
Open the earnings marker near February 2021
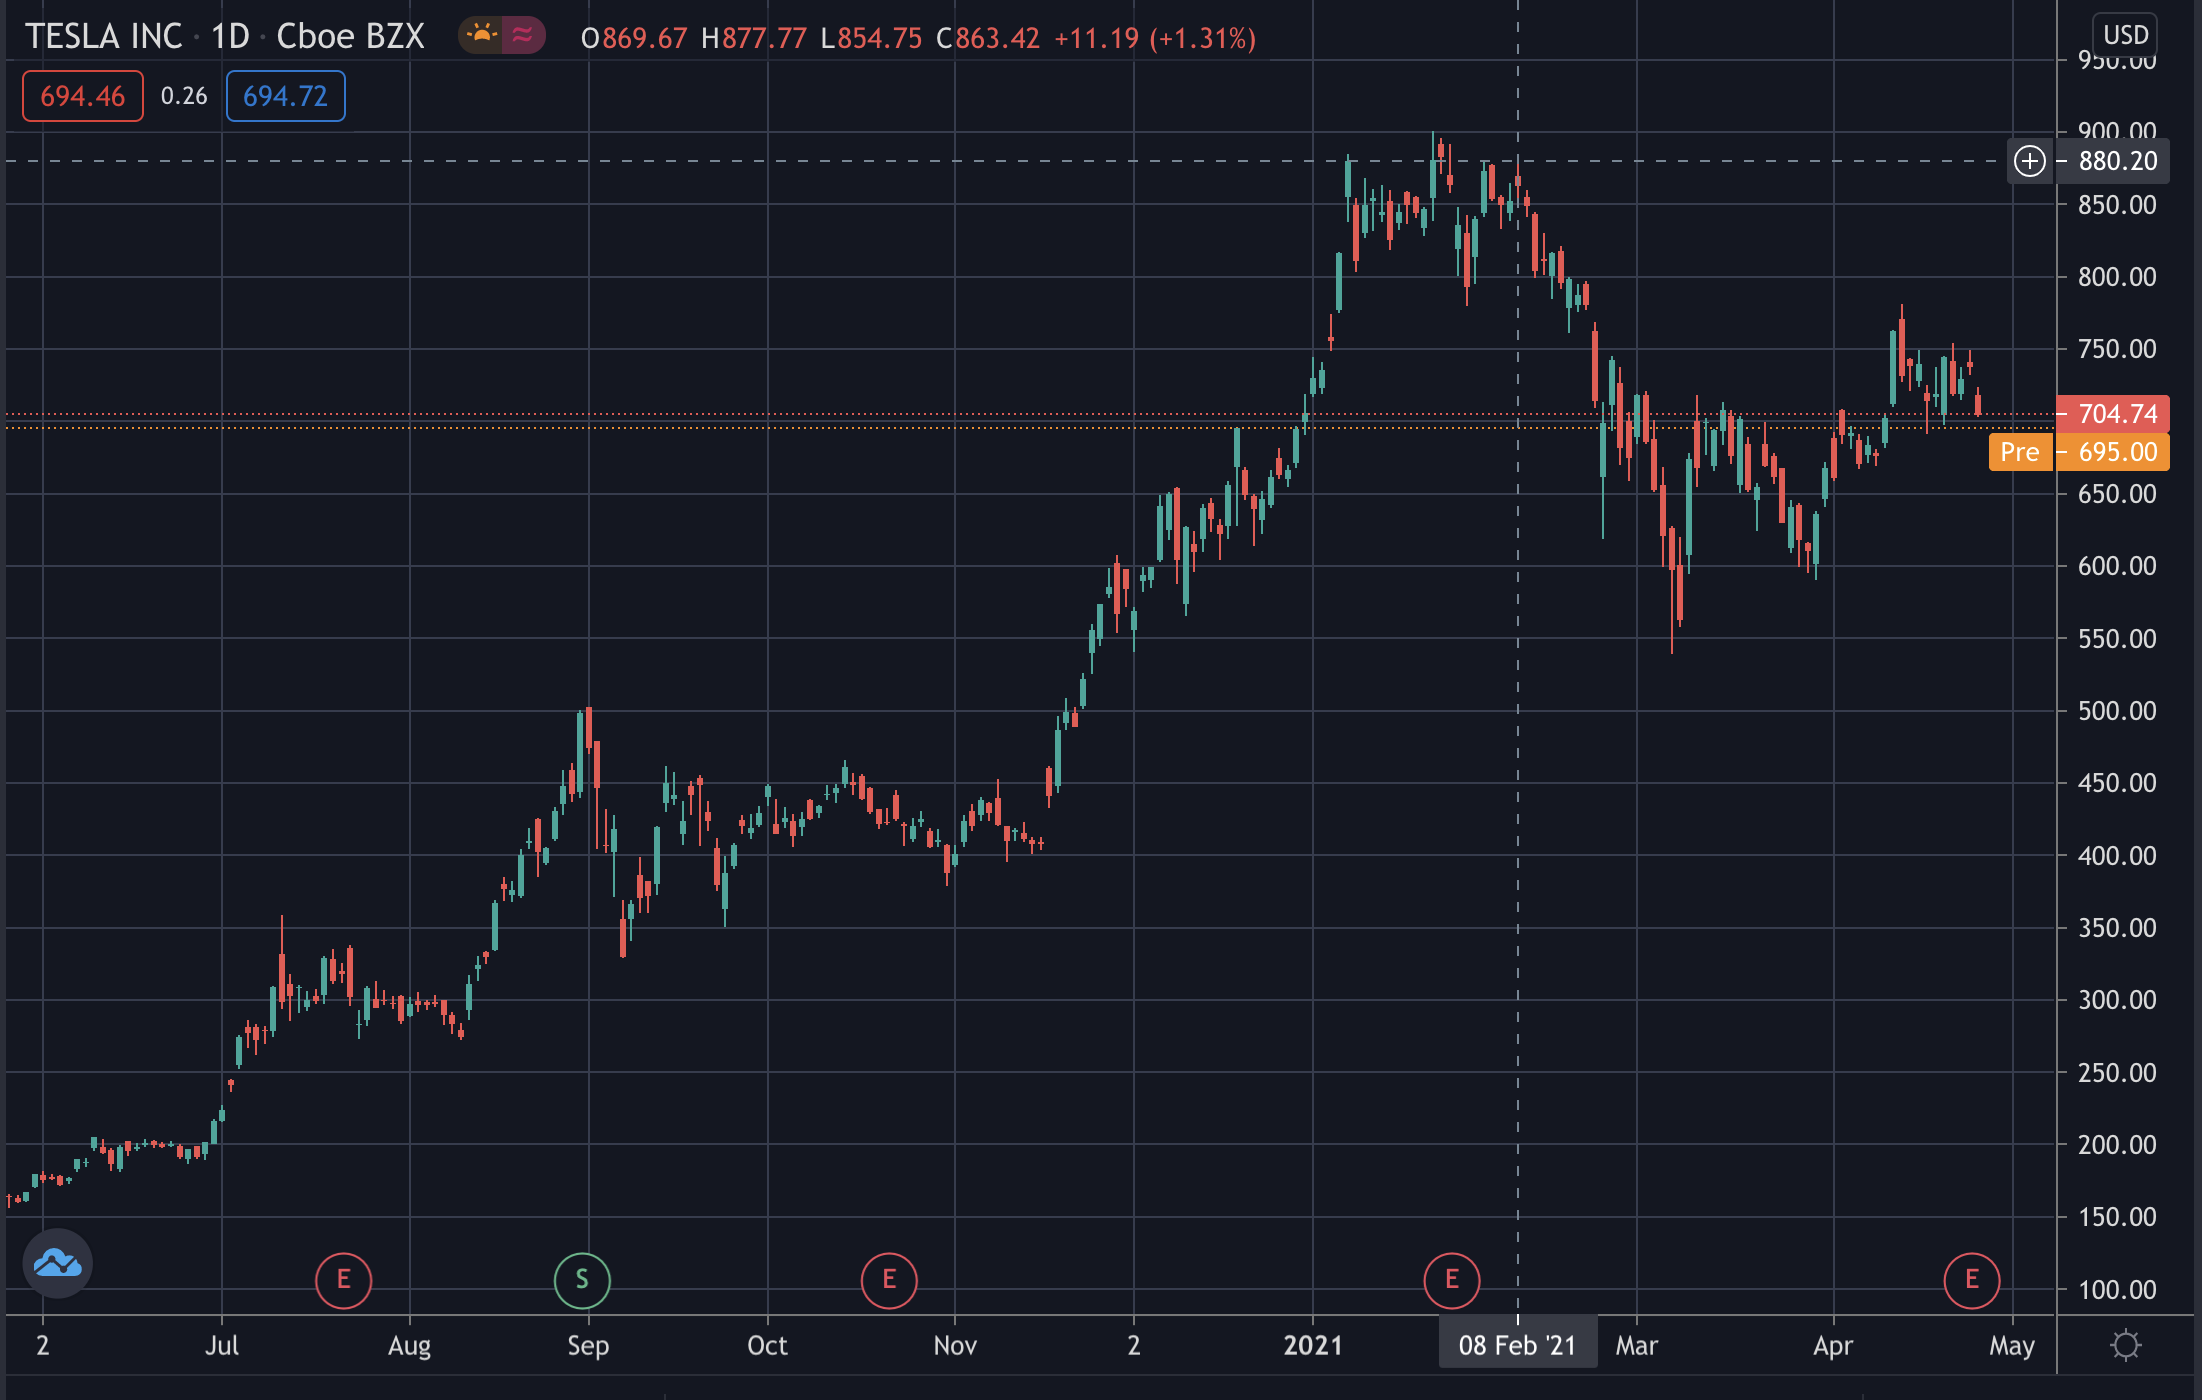click(1452, 1280)
